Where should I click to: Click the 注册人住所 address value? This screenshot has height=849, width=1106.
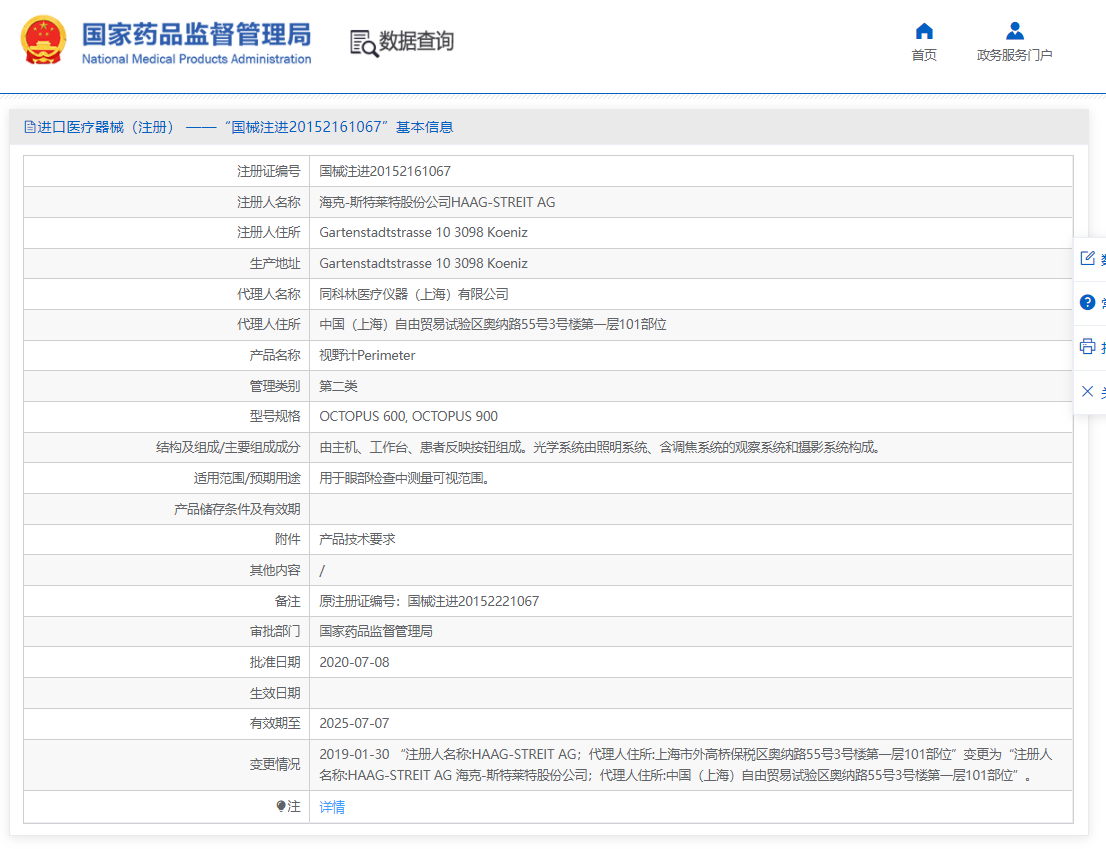423,233
